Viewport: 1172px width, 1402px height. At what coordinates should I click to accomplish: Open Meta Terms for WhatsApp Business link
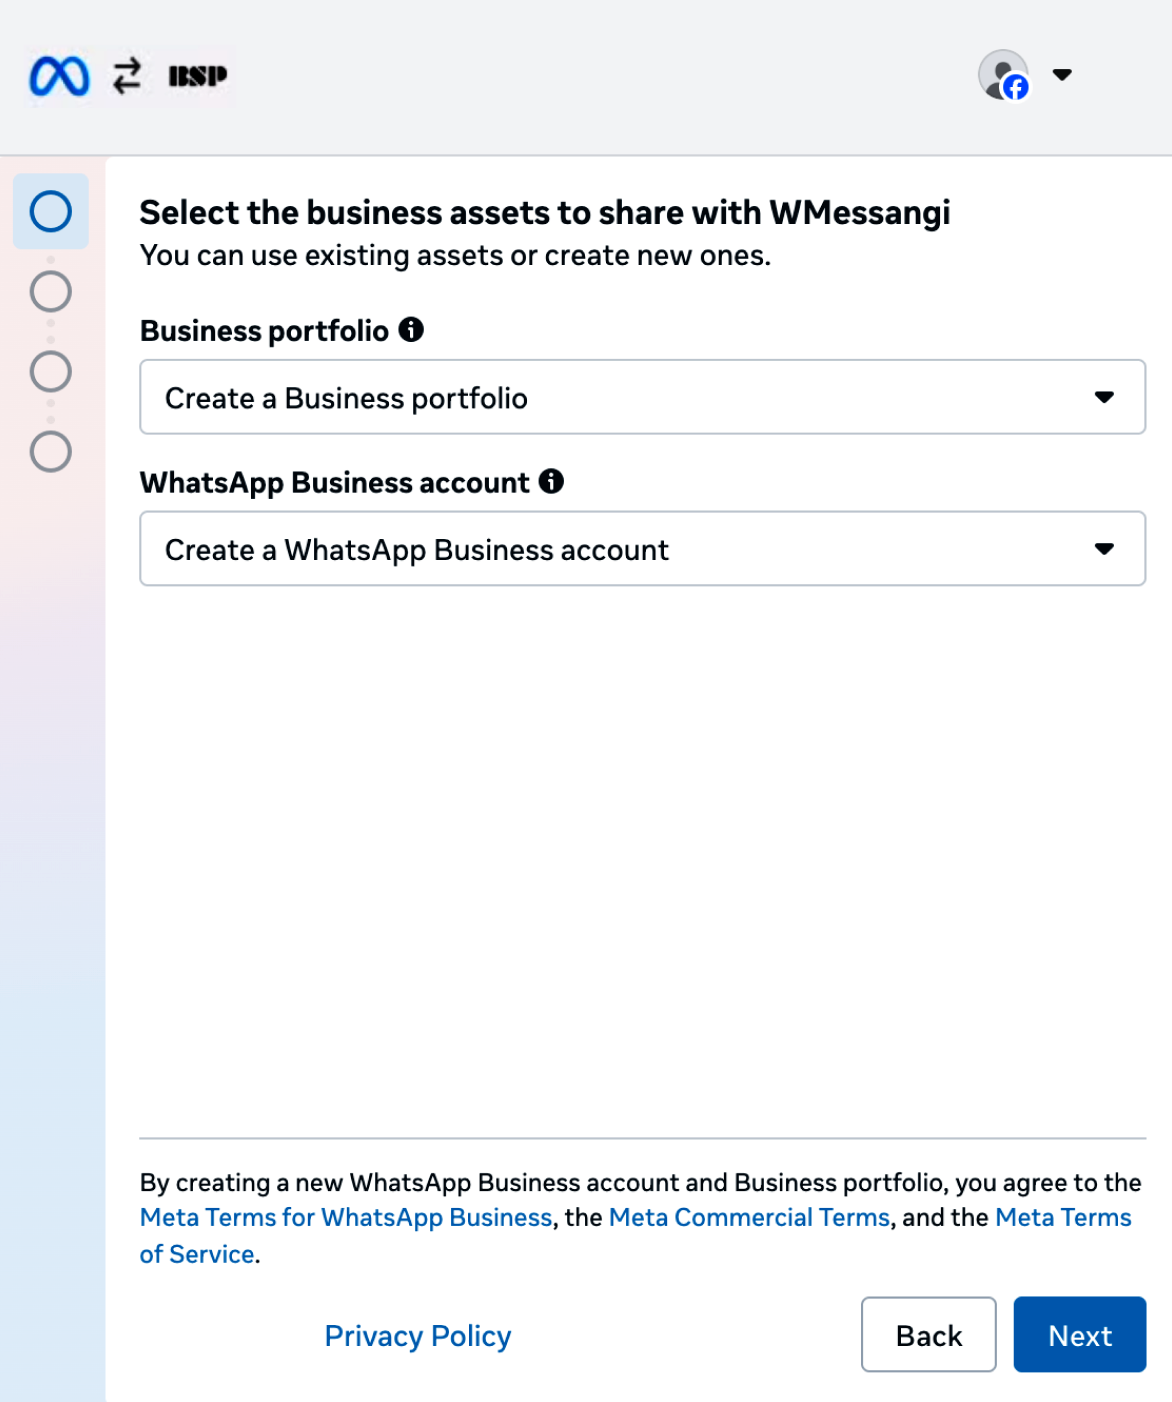(346, 1217)
